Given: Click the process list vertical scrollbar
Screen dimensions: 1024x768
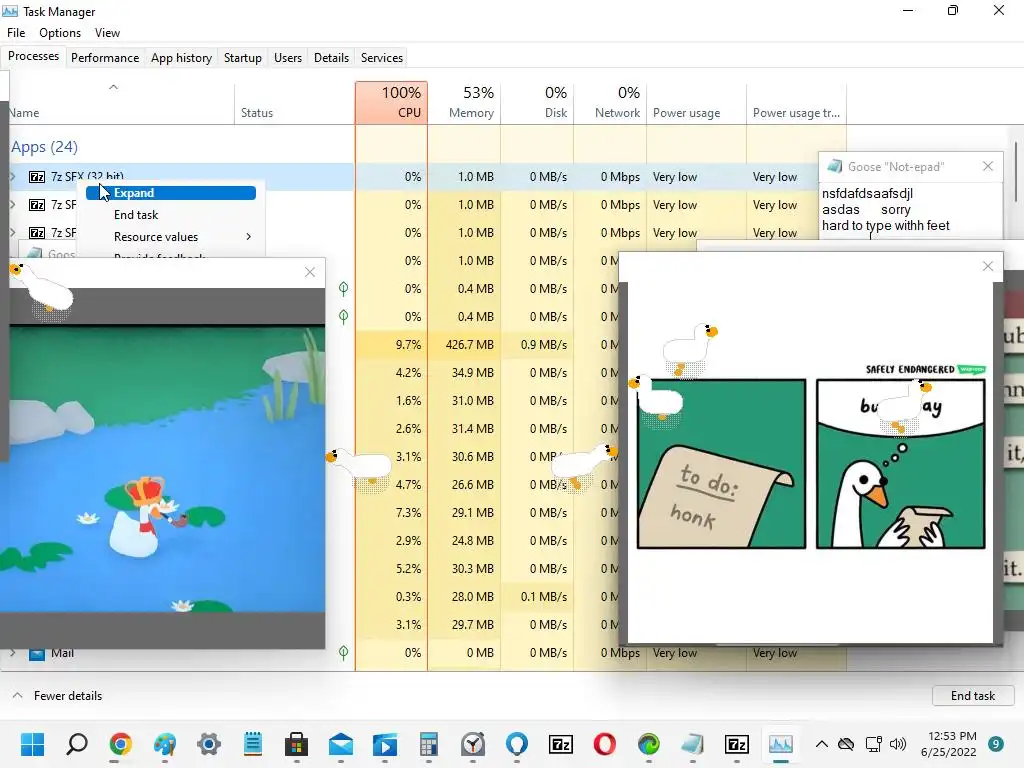Looking at the screenshot, I should [x=1017, y=172].
